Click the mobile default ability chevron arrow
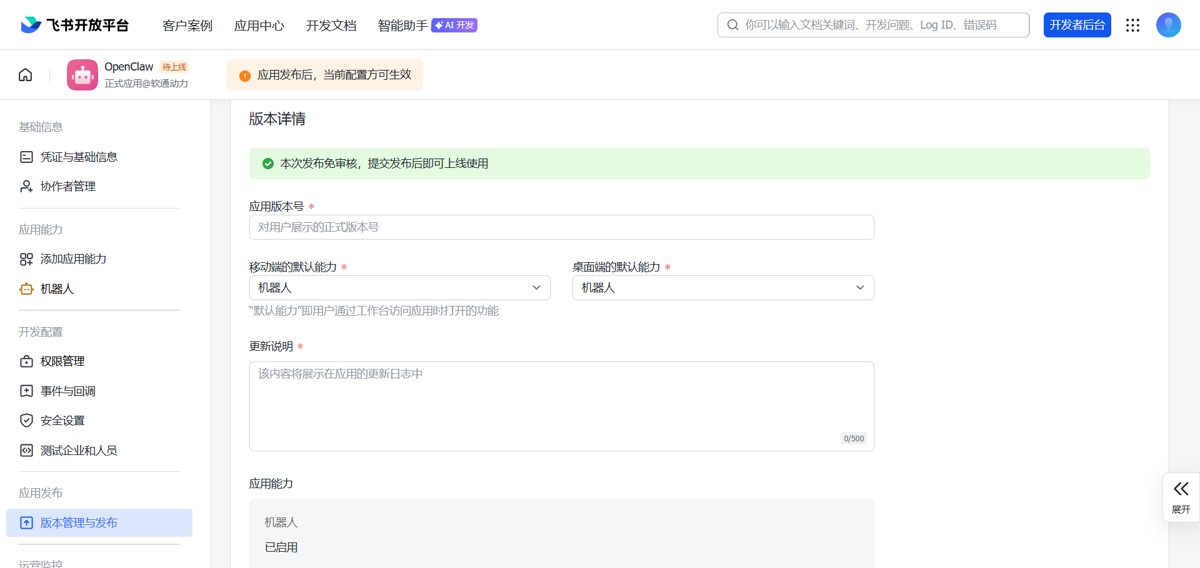This screenshot has height=568, width=1200. pos(537,288)
